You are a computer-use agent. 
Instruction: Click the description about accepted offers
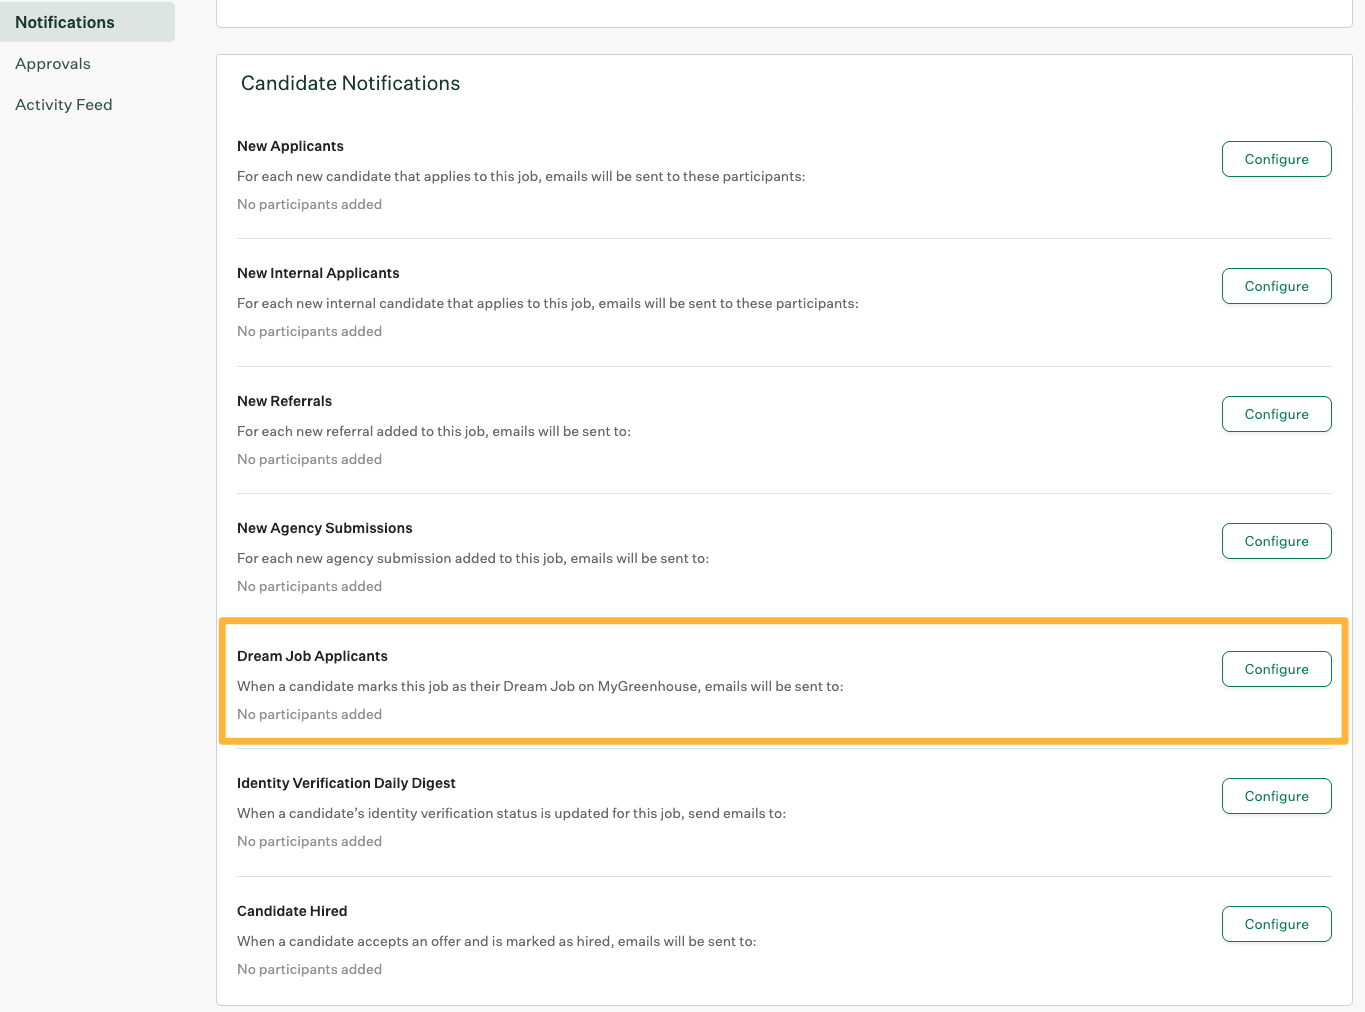coord(497,941)
